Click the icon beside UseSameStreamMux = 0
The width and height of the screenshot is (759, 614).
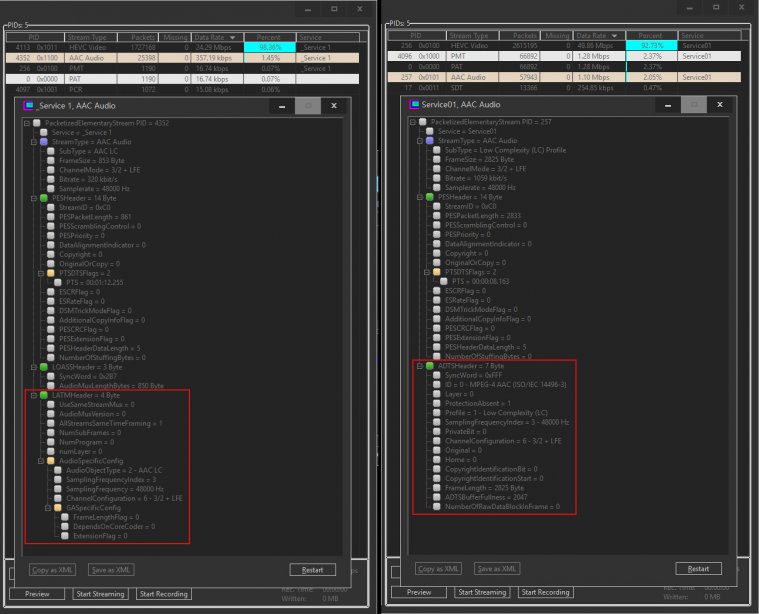coord(51,404)
